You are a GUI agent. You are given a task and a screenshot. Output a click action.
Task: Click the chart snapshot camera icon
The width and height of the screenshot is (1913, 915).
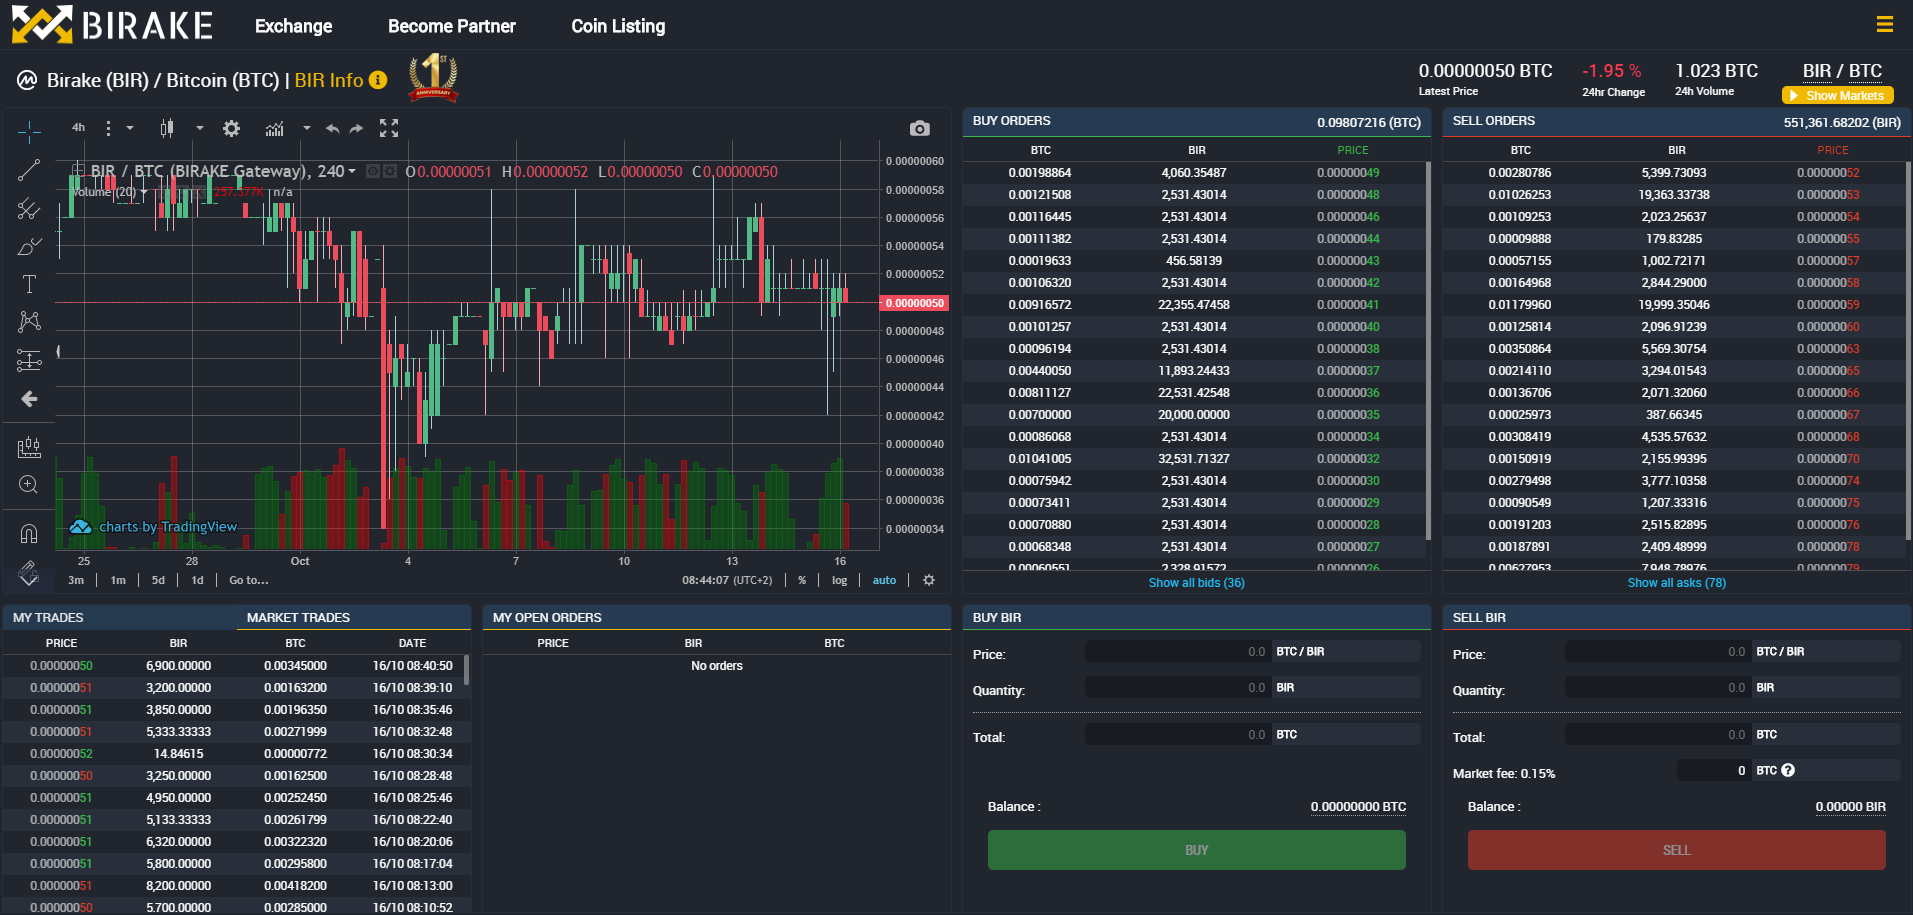(919, 128)
